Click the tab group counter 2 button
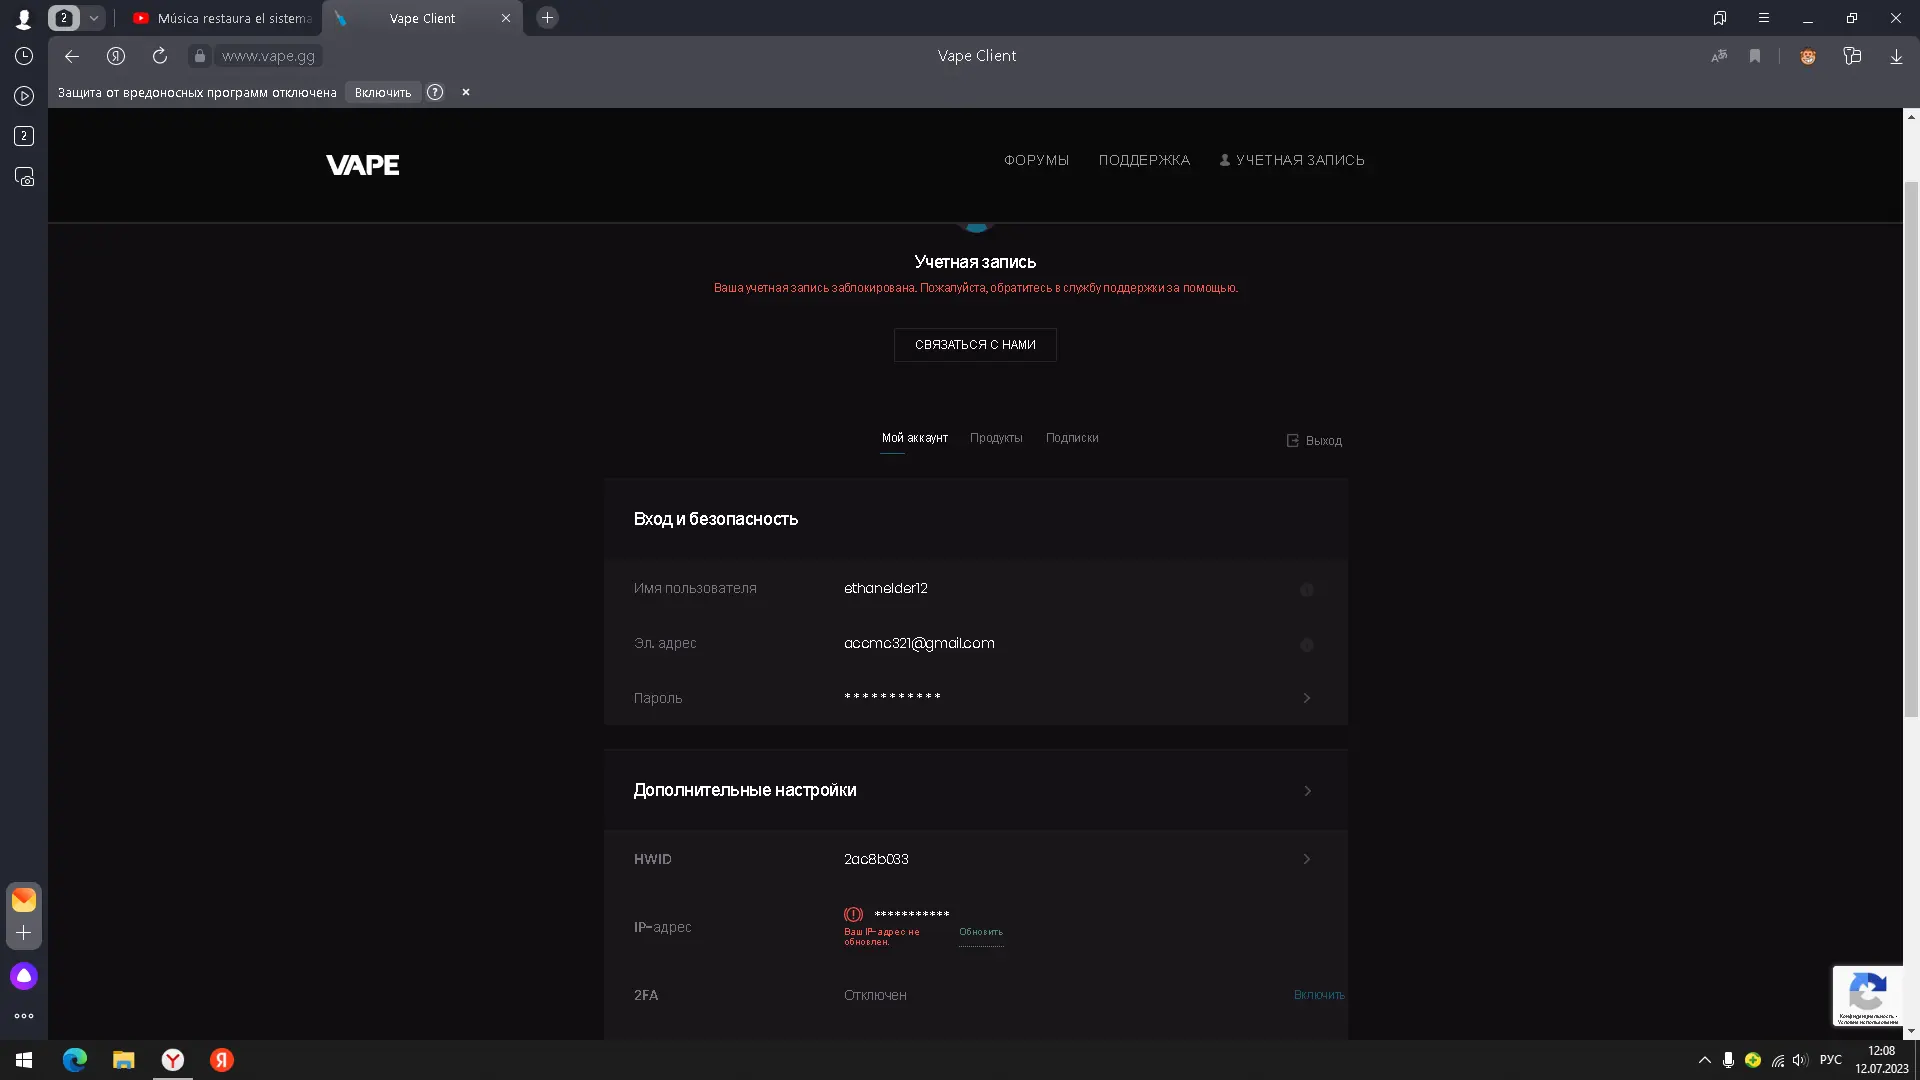The width and height of the screenshot is (1920, 1080). coord(64,18)
